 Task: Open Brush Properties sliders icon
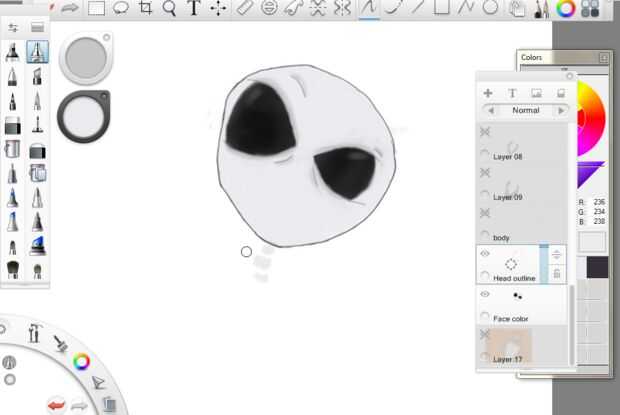[13, 28]
